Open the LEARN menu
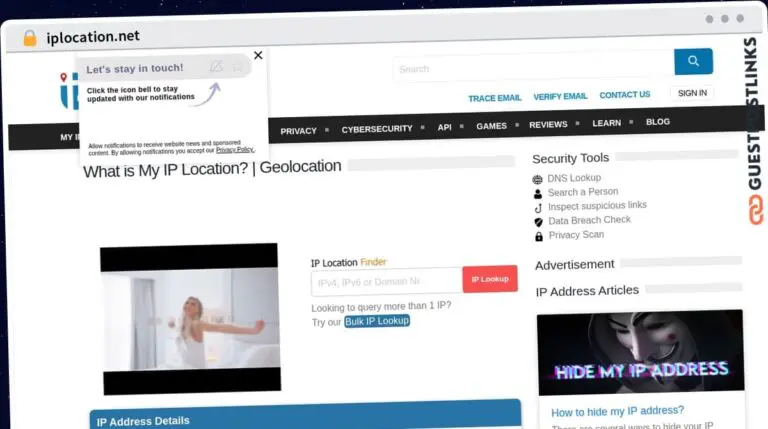The width and height of the screenshot is (768, 429). pos(606,123)
